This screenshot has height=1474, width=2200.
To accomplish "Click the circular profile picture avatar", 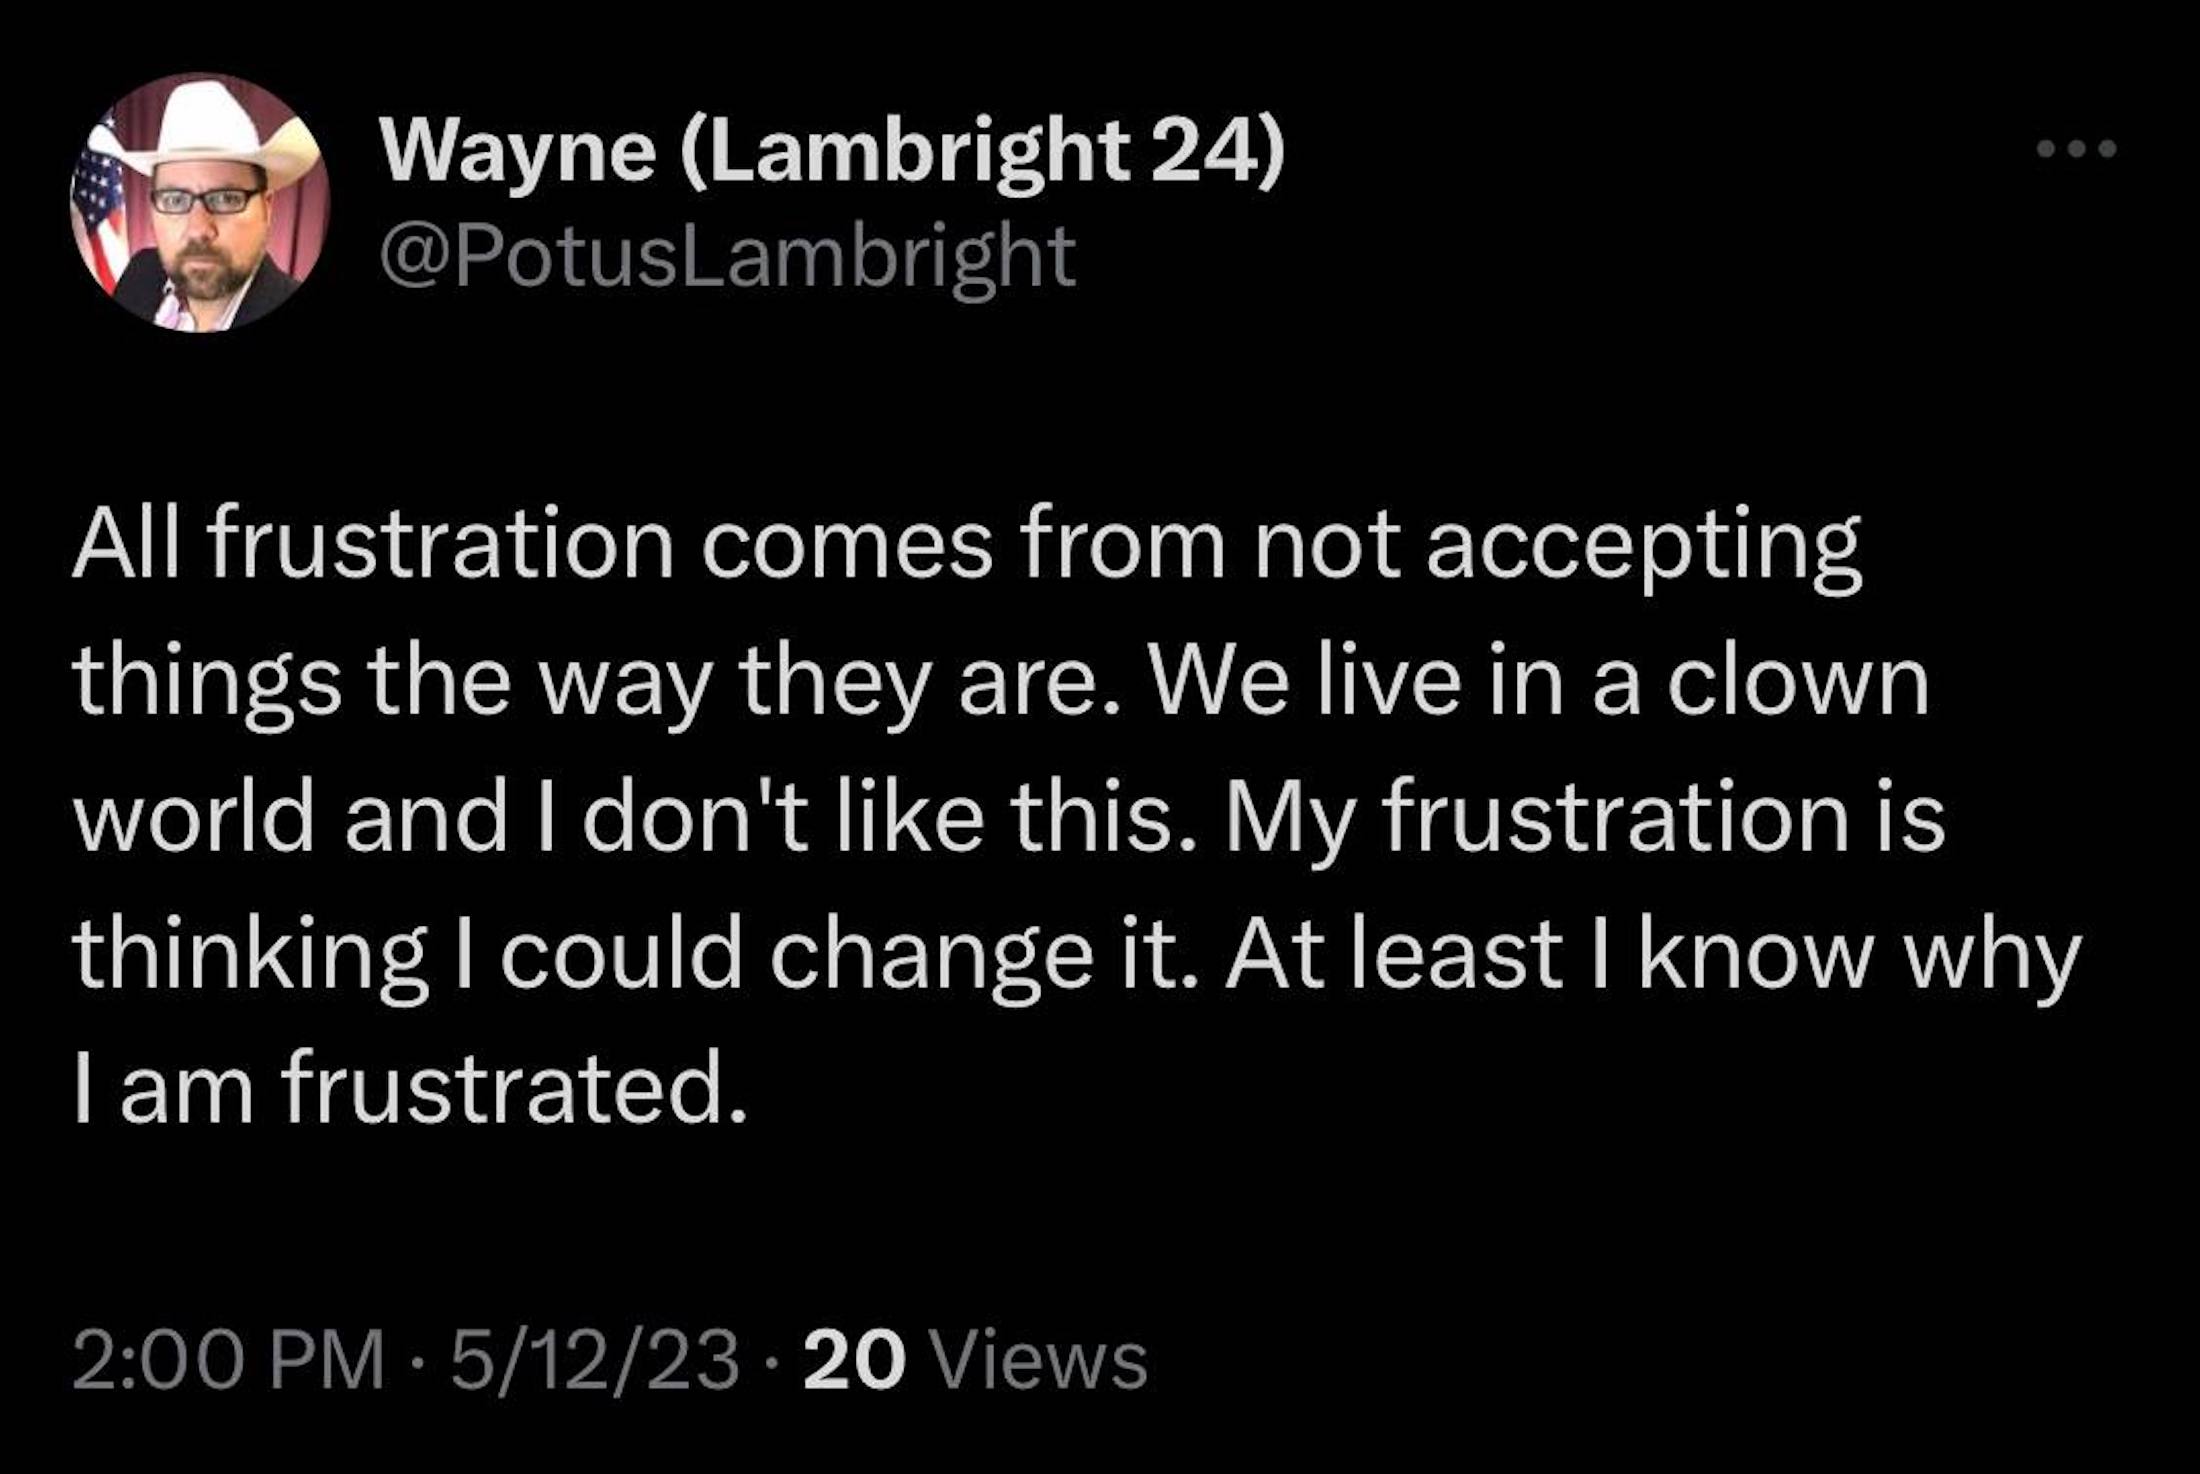I will (200, 201).
